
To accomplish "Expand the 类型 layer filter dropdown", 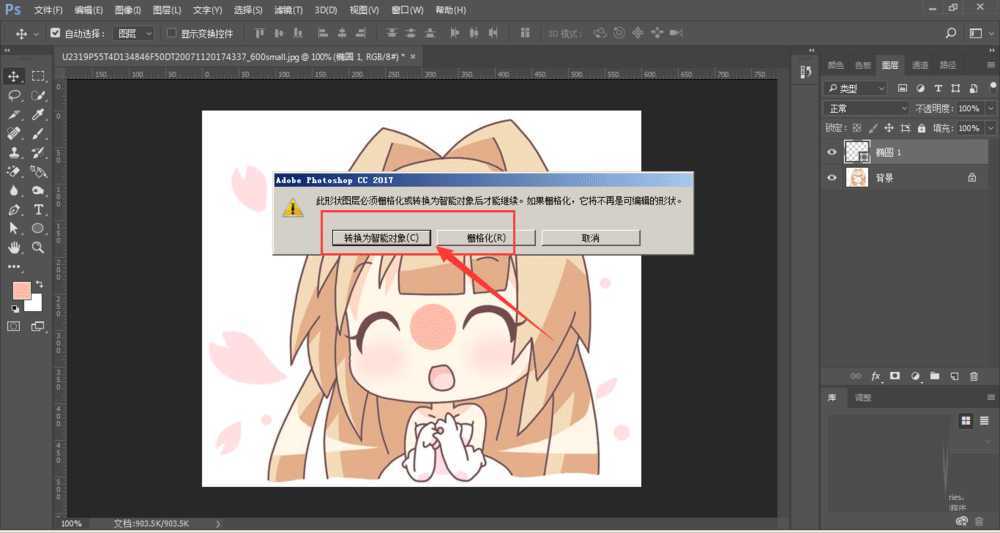I will click(x=856, y=88).
